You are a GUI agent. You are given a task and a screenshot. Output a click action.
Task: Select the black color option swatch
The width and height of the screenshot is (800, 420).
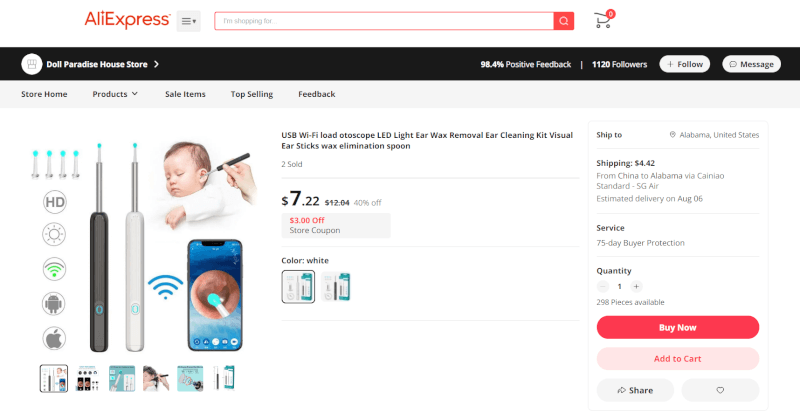pos(336,287)
